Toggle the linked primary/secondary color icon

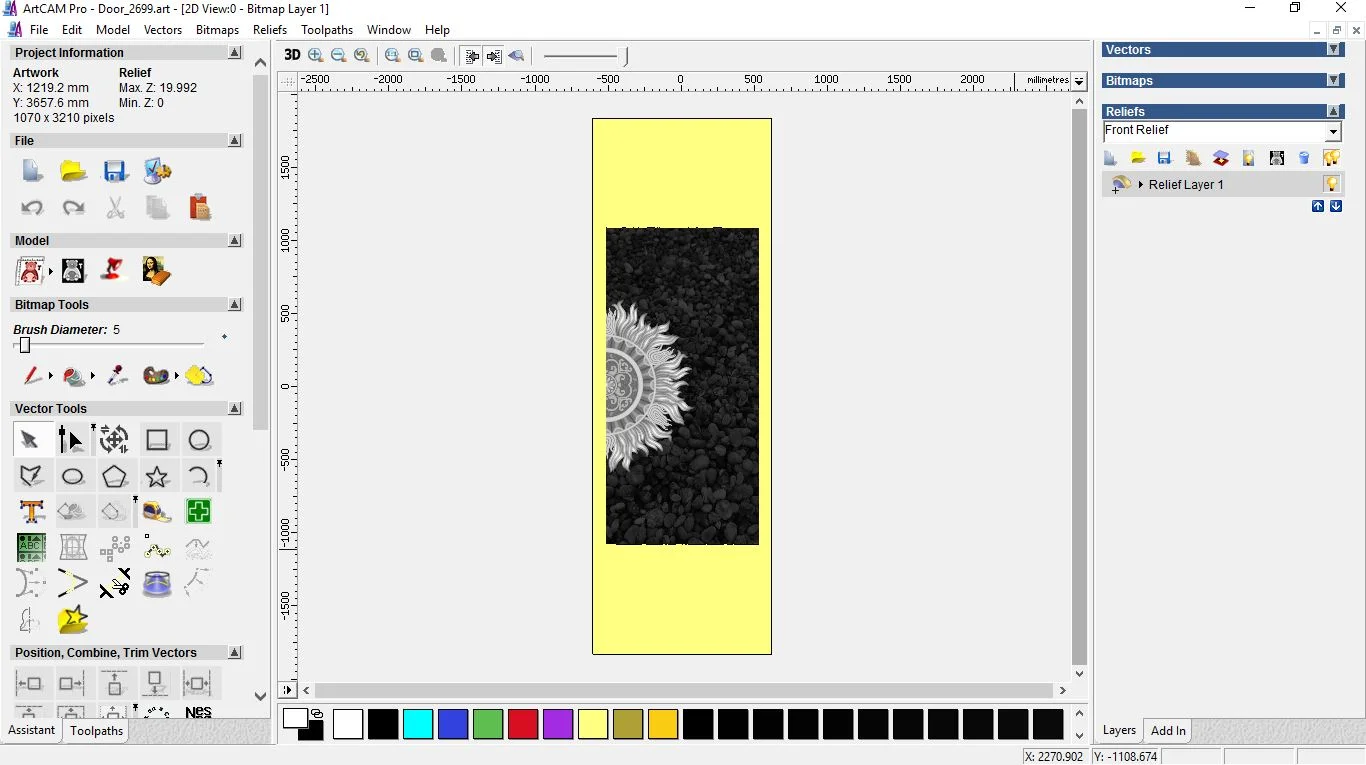pyautogui.click(x=317, y=713)
